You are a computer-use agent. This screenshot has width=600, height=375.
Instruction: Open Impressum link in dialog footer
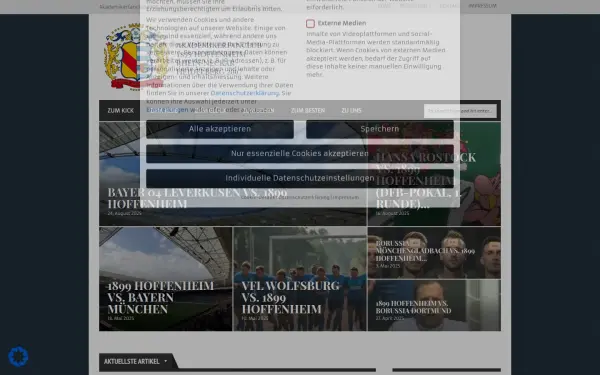tap(346, 197)
